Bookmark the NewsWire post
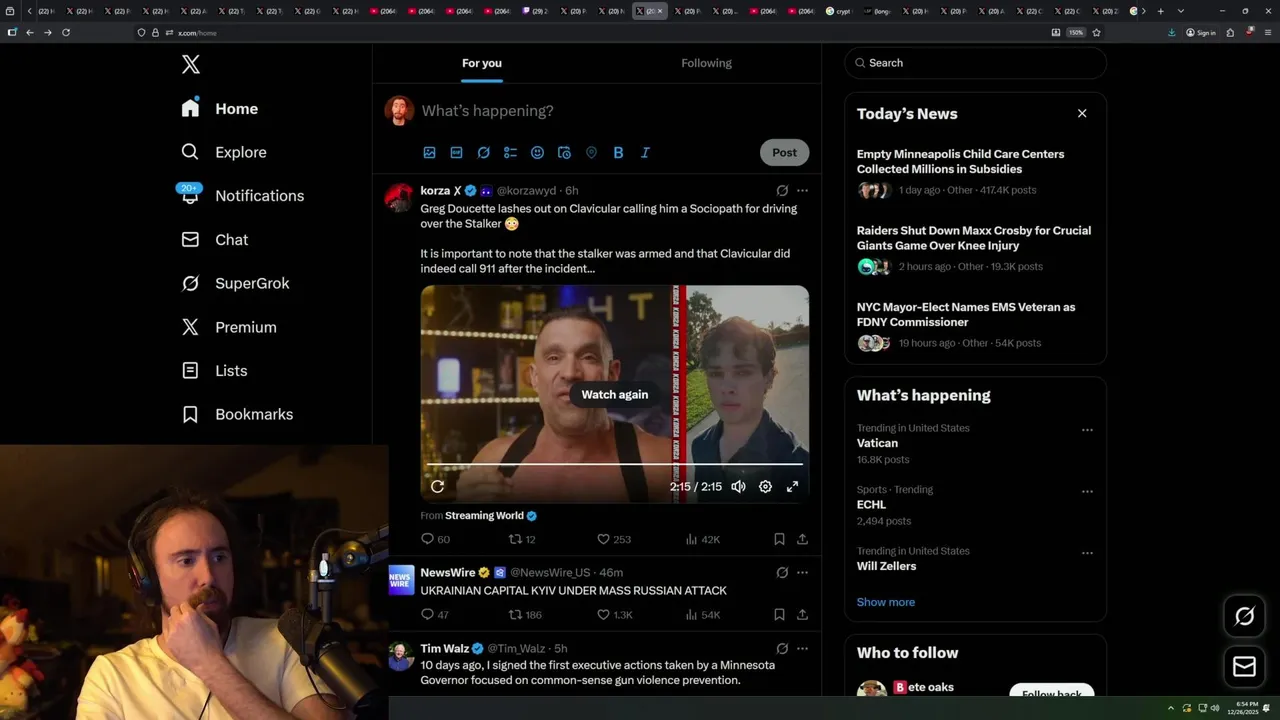This screenshot has width=1280, height=720. 779,615
